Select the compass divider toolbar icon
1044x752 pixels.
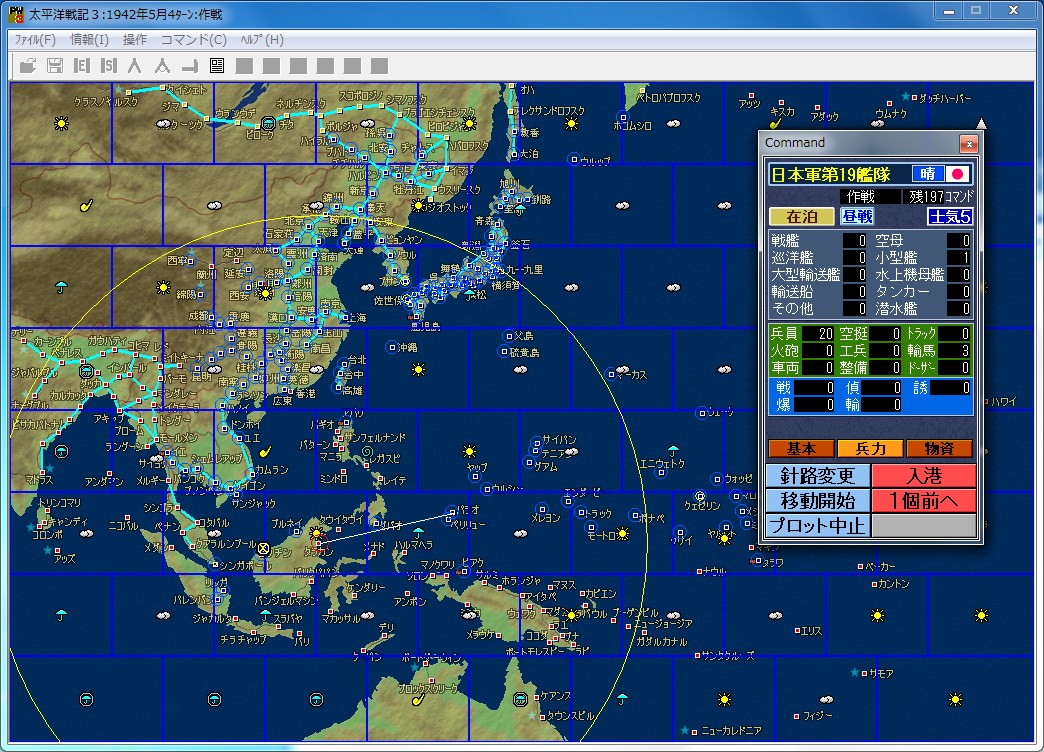pos(162,65)
